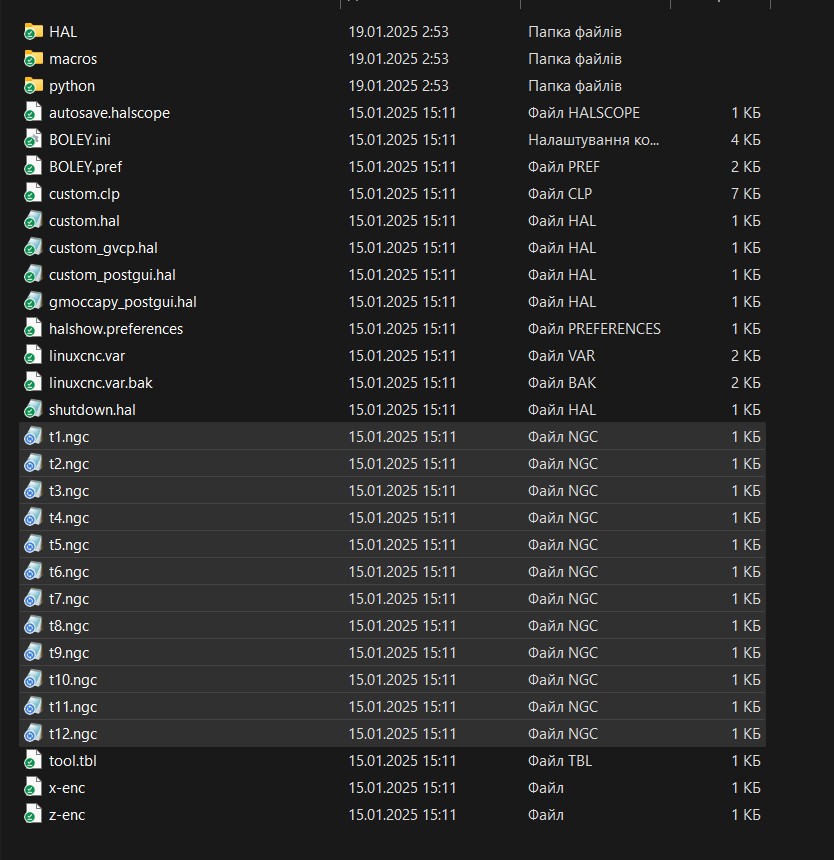
Task: Select file name autosave.halscope
Action: (109, 113)
